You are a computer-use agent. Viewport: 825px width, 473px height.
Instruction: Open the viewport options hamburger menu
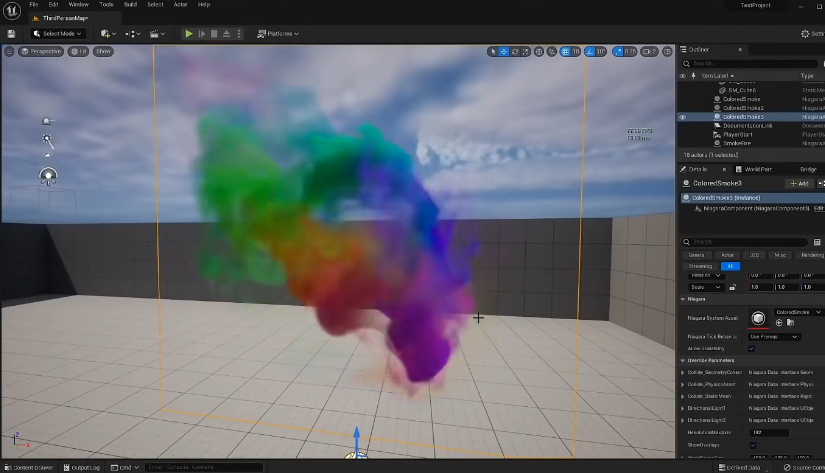point(9,51)
